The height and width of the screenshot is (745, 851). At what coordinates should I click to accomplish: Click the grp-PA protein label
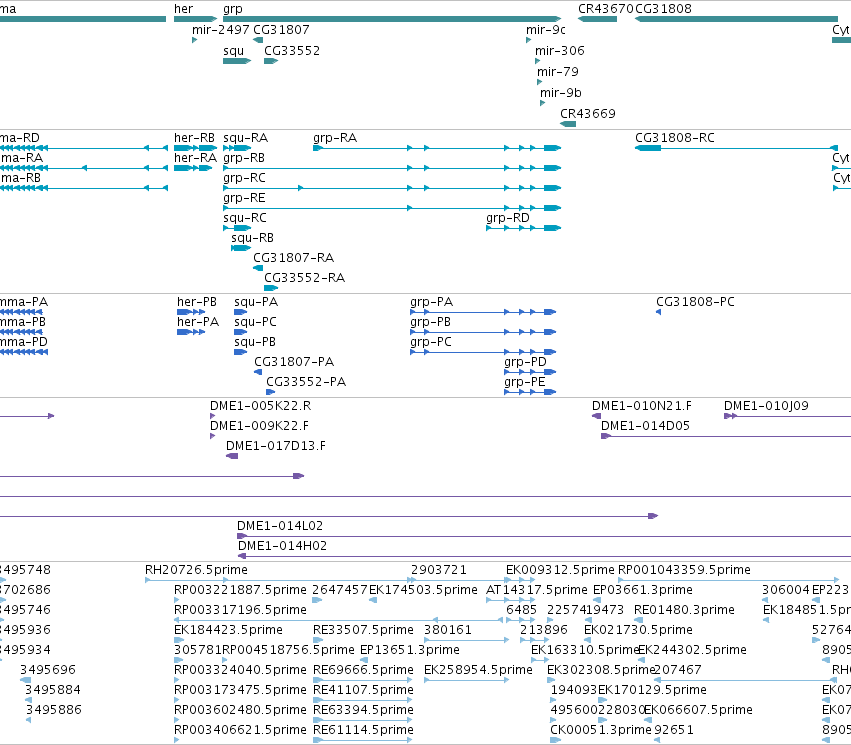click(431, 302)
